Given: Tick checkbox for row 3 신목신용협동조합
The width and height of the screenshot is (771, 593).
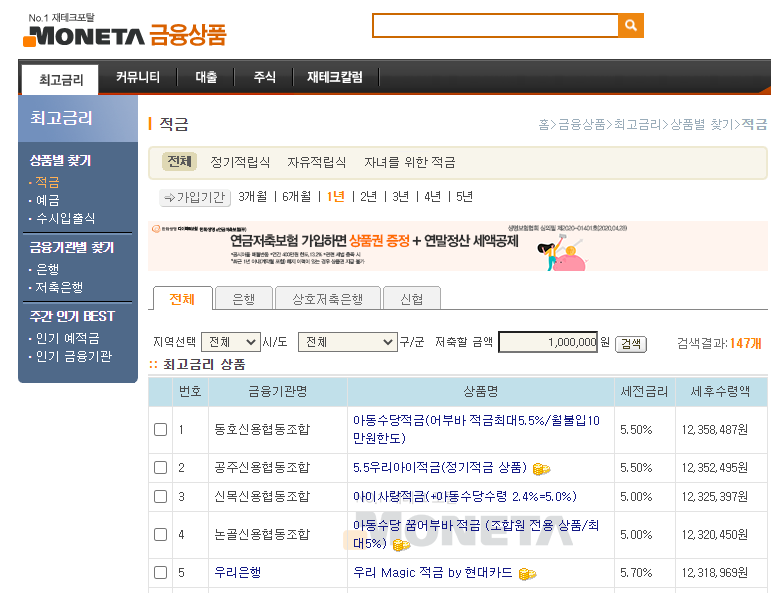Looking at the screenshot, I should point(160,496).
